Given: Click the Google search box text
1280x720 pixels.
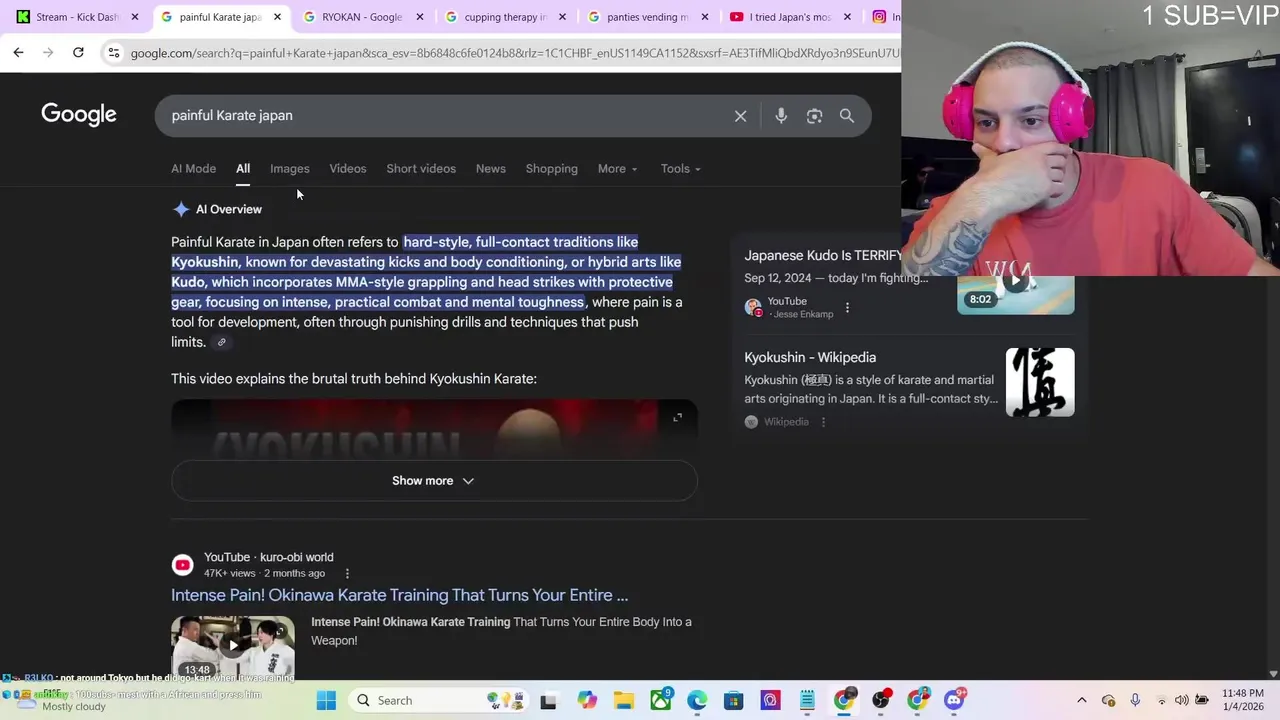Looking at the screenshot, I should click(232, 116).
